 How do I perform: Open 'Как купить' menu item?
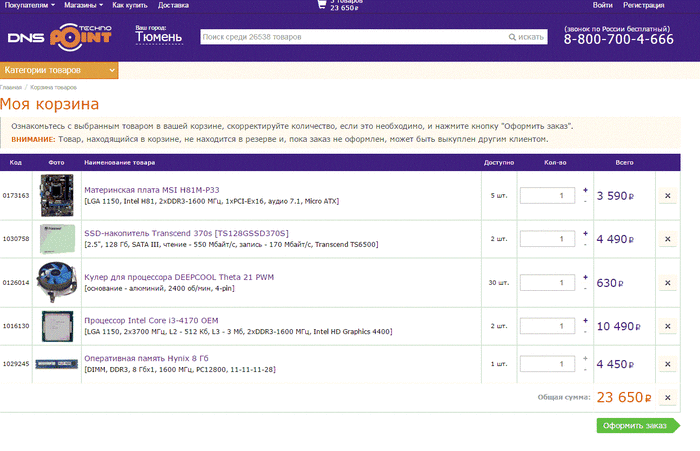click(130, 5)
